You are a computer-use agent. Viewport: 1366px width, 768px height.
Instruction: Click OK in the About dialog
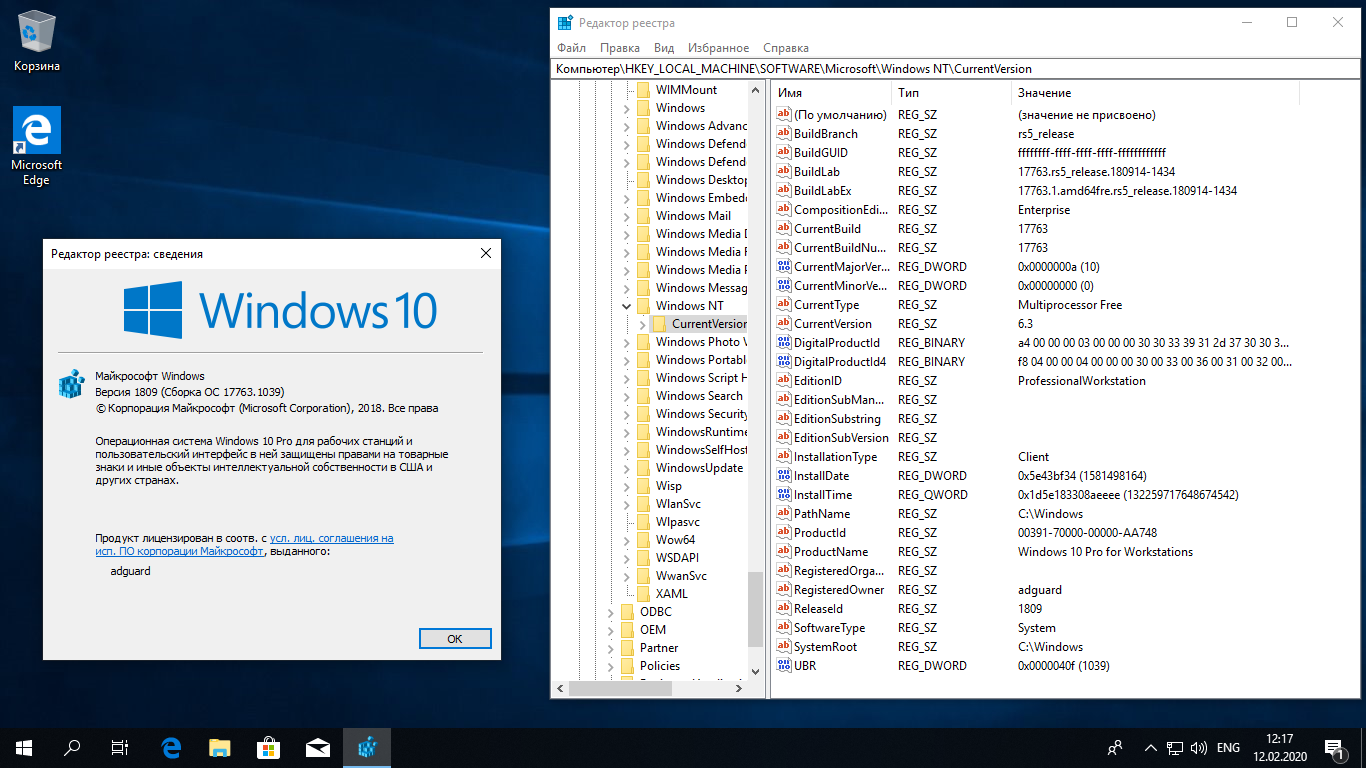pyautogui.click(x=455, y=638)
